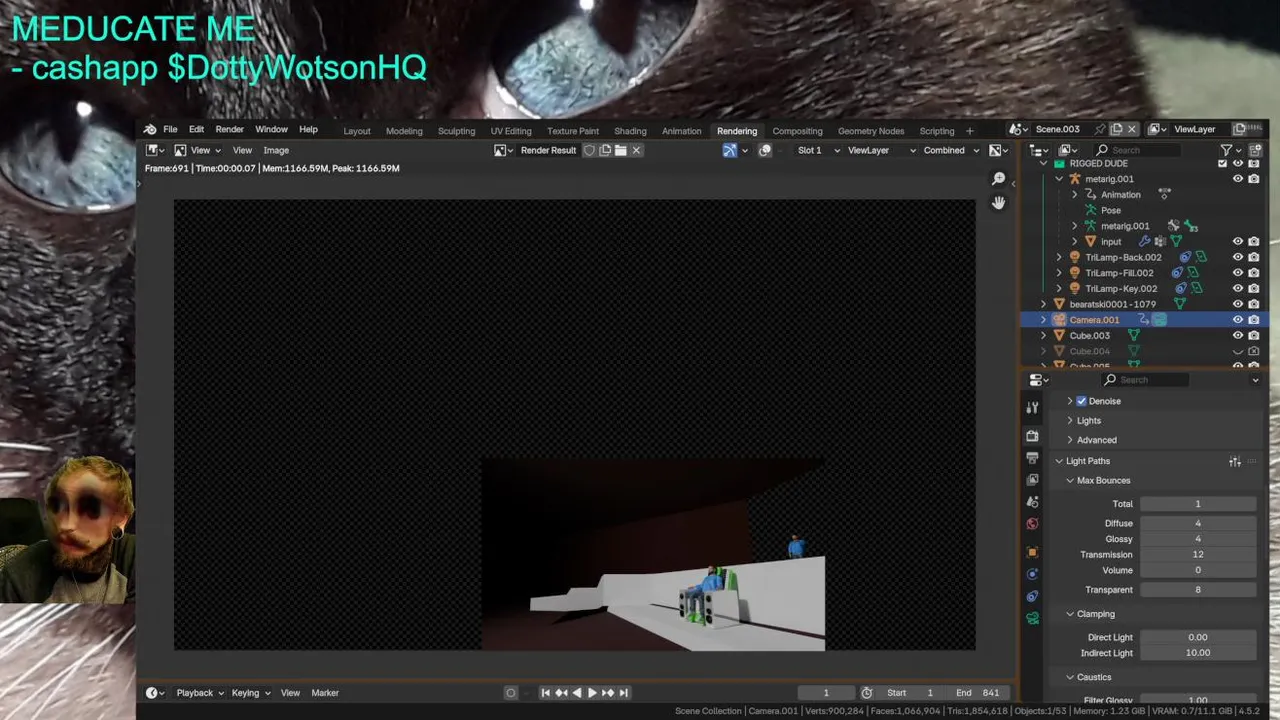Expand the Lights subpanel

1089,421
